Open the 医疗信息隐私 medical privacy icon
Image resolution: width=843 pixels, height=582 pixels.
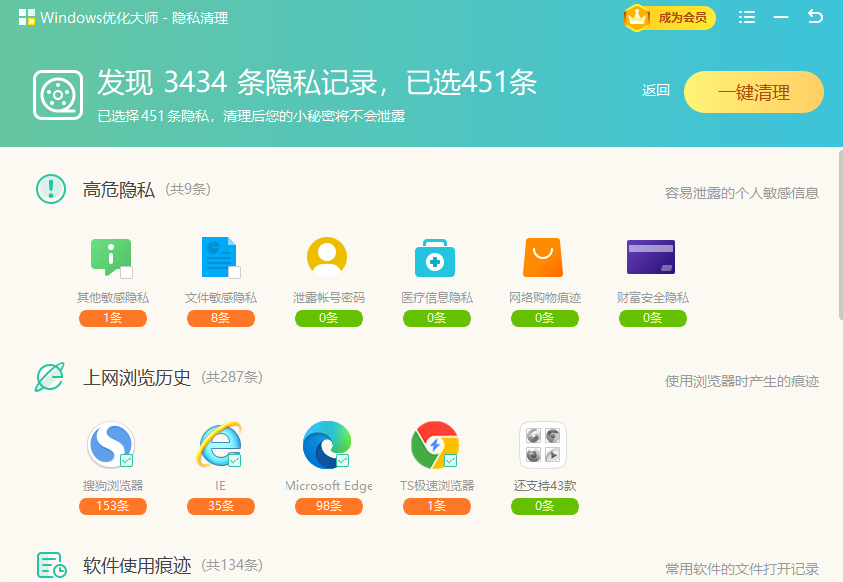point(436,257)
